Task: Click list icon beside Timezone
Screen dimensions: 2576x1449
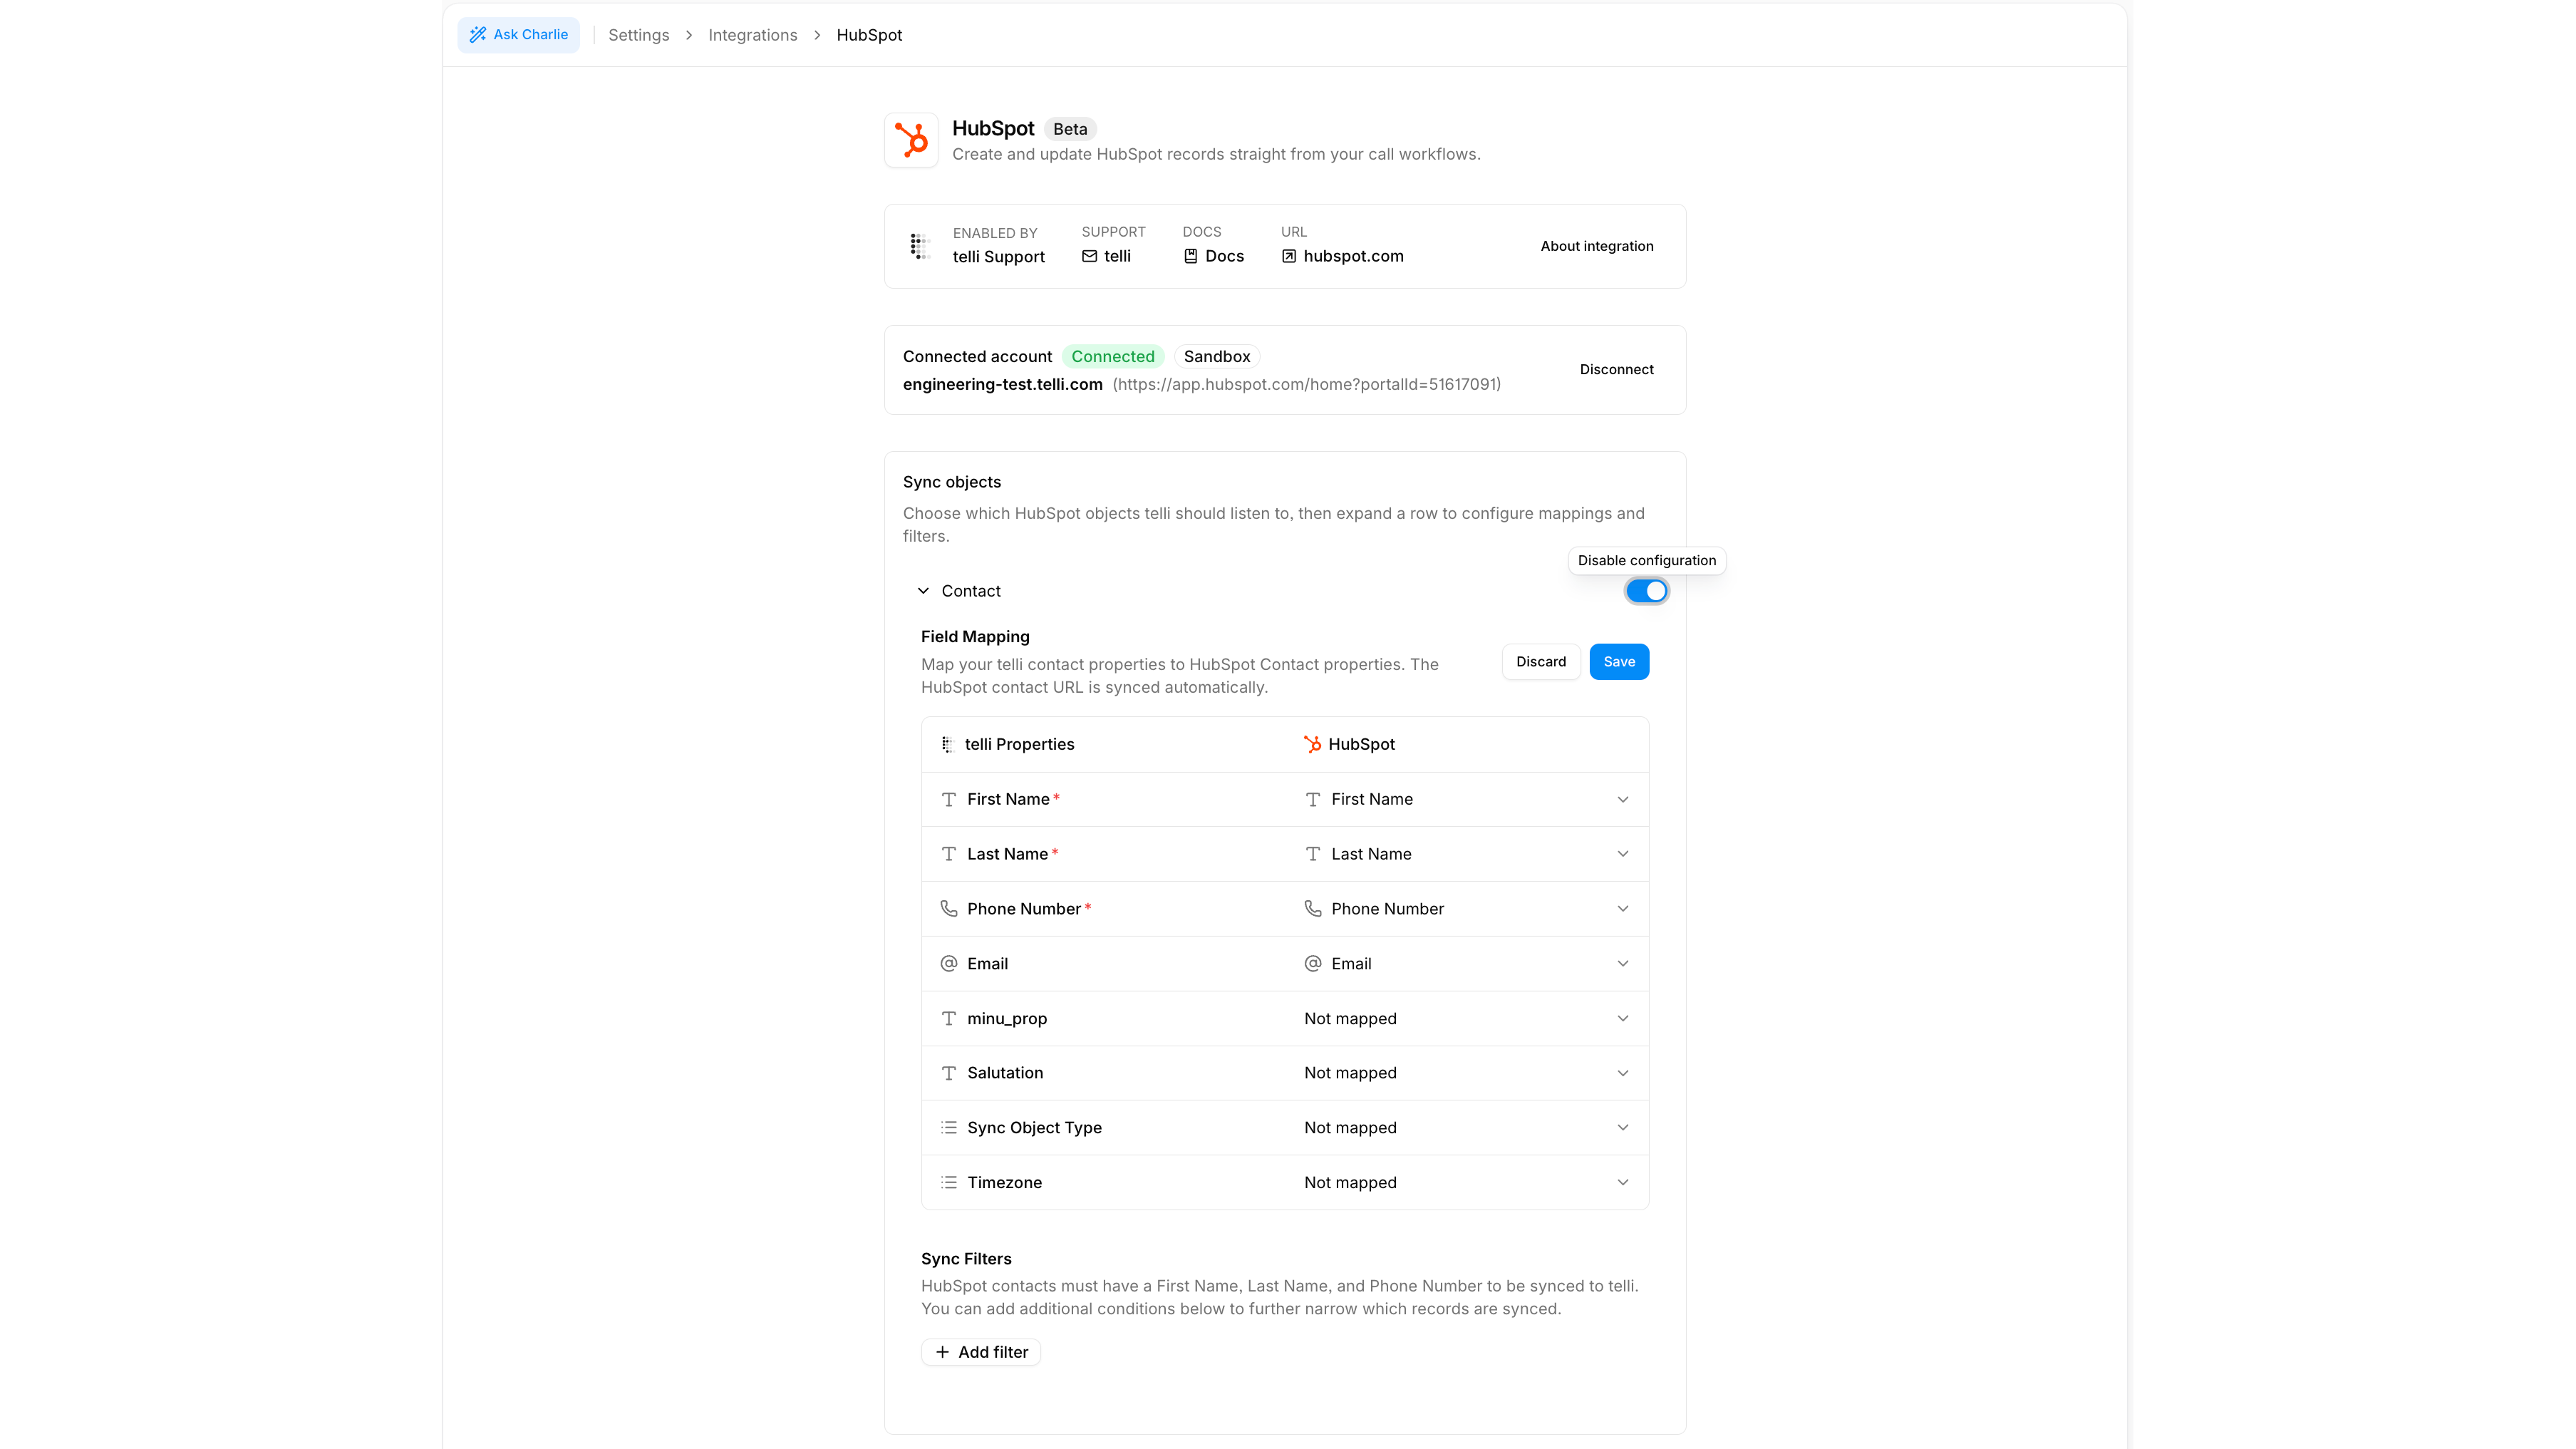Action: (x=949, y=1182)
